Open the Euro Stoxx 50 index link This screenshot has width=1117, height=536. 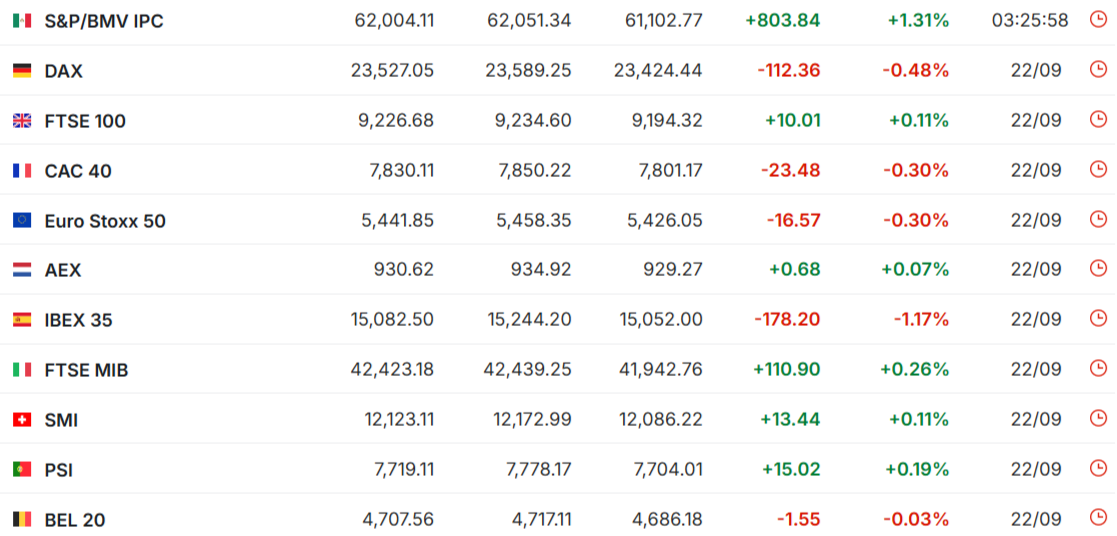click(x=105, y=221)
